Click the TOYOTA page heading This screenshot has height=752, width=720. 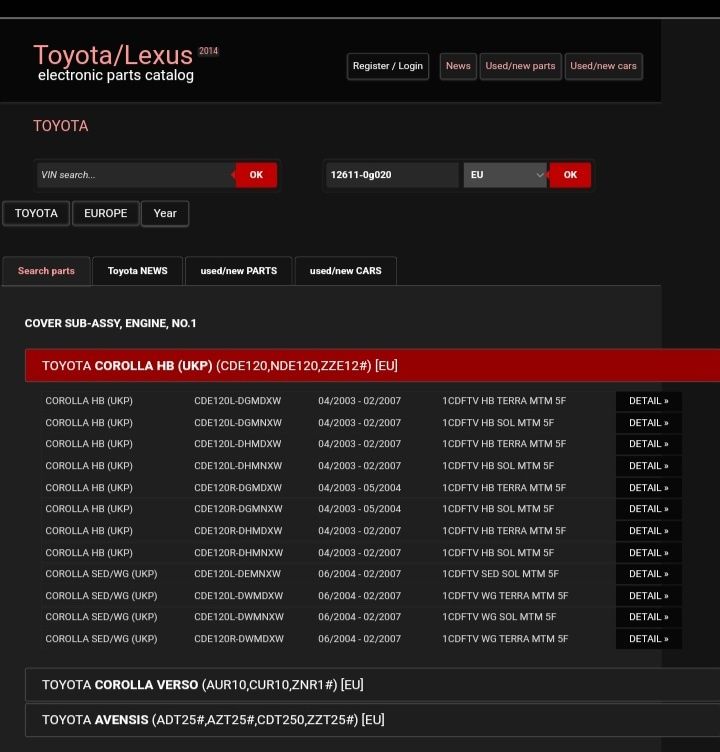click(61, 126)
